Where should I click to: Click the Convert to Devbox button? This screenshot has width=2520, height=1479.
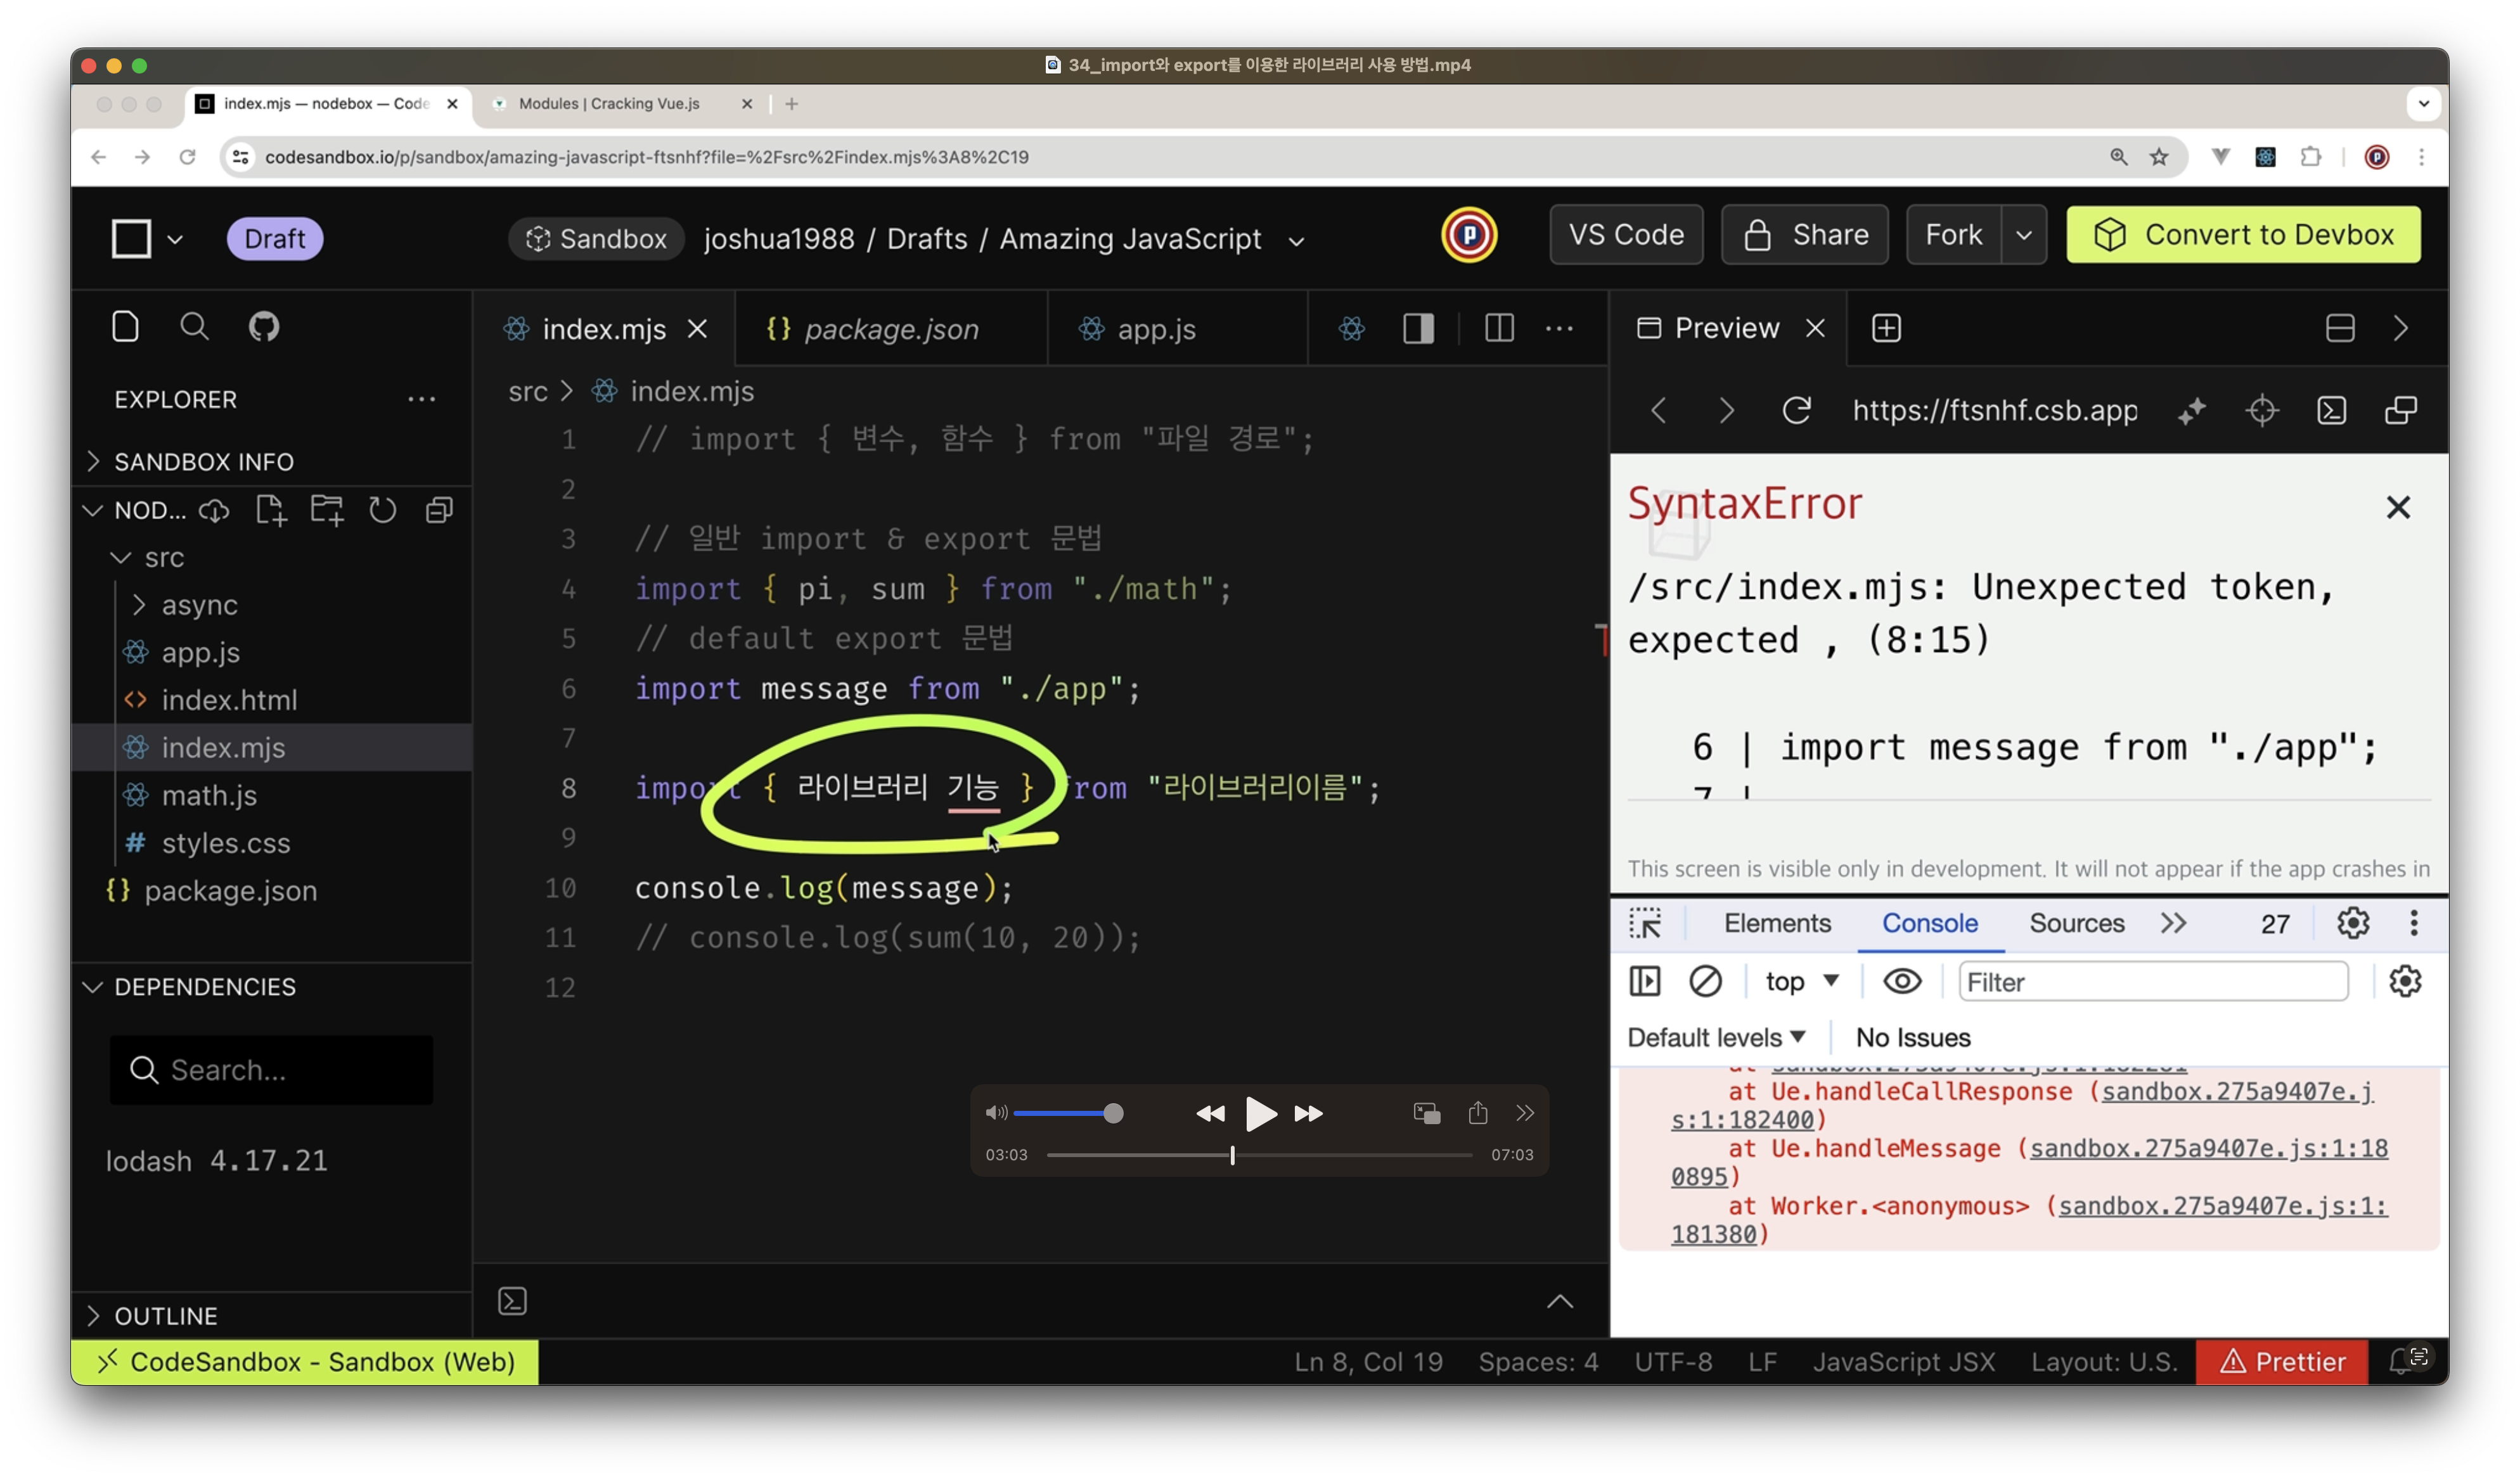[x=2243, y=235]
